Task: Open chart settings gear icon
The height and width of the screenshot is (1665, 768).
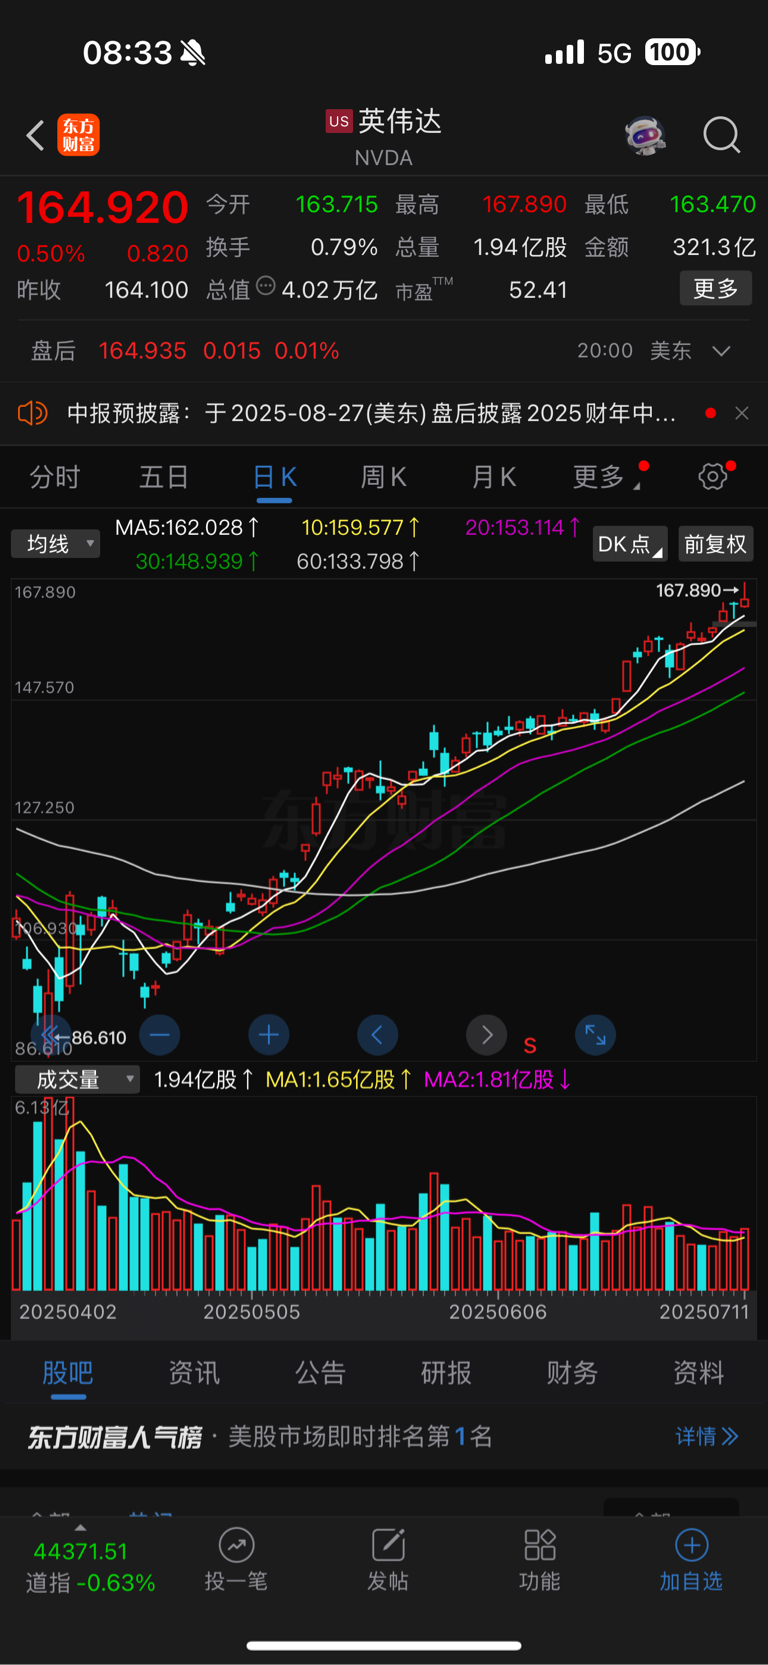Action: [713, 477]
